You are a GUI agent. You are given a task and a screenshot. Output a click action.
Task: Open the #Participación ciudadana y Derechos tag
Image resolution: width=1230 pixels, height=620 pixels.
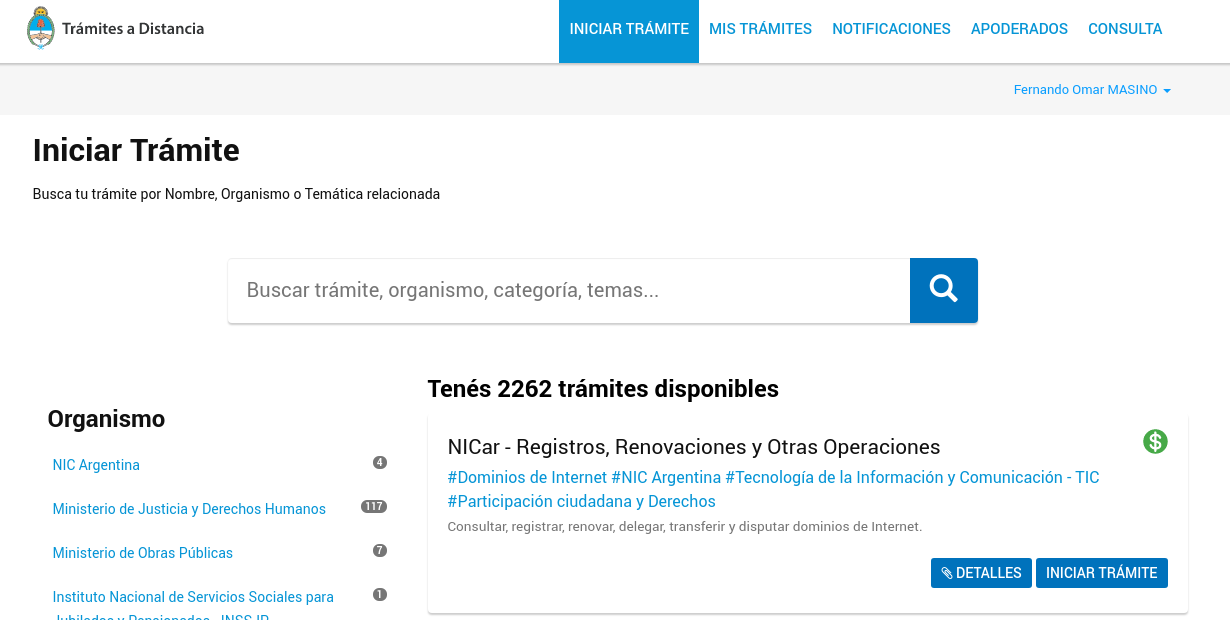pos(580,501)
